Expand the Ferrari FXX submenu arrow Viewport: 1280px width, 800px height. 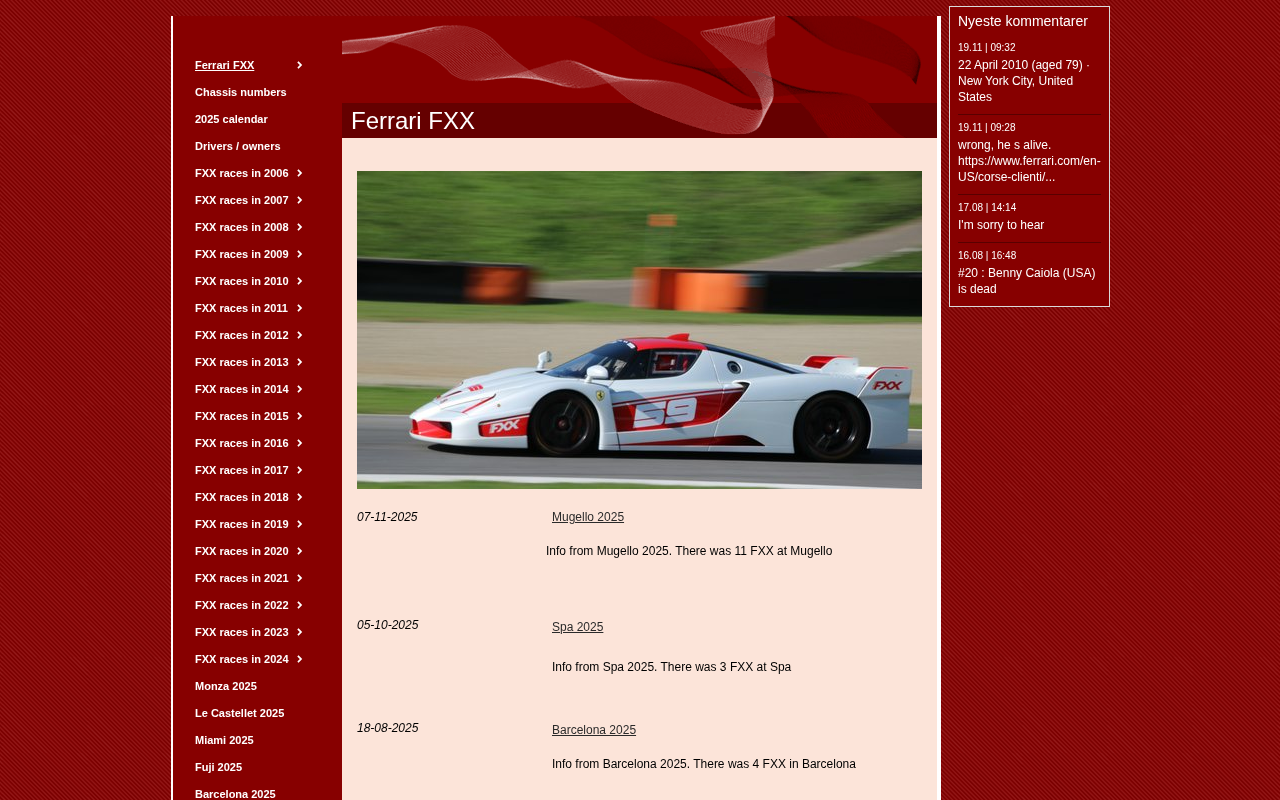[x=300, y=65]
